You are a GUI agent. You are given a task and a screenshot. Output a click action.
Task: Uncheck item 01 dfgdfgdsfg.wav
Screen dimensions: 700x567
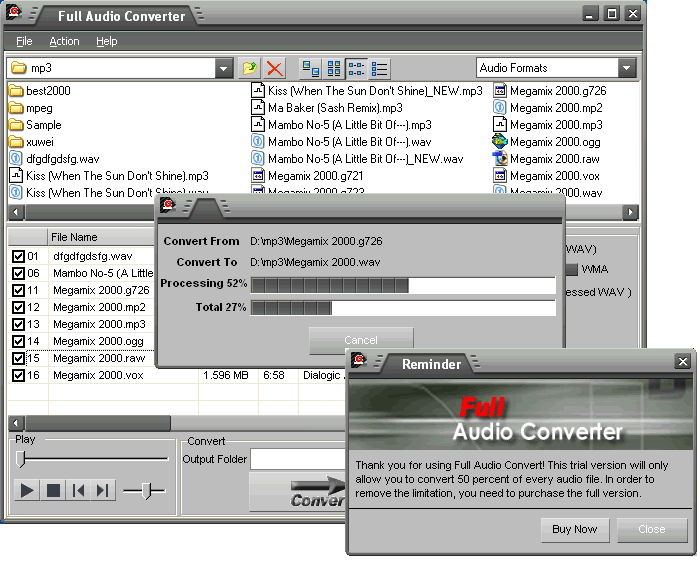(18, 256)
